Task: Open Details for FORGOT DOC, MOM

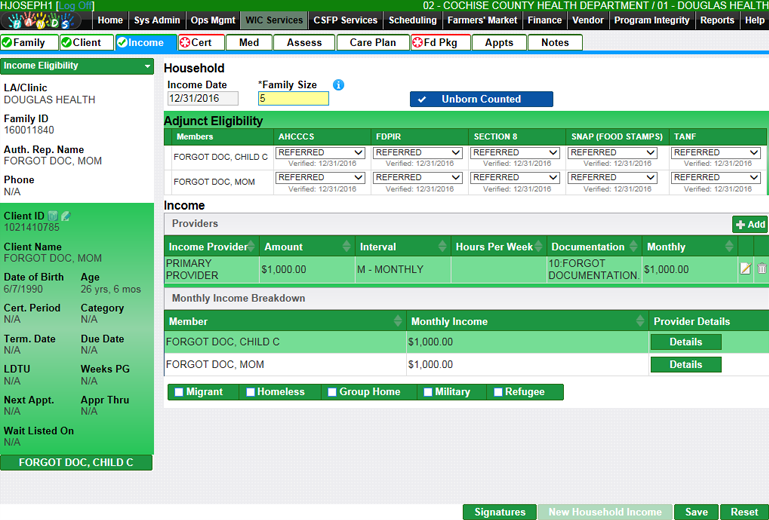Action: tap(685, 365)
